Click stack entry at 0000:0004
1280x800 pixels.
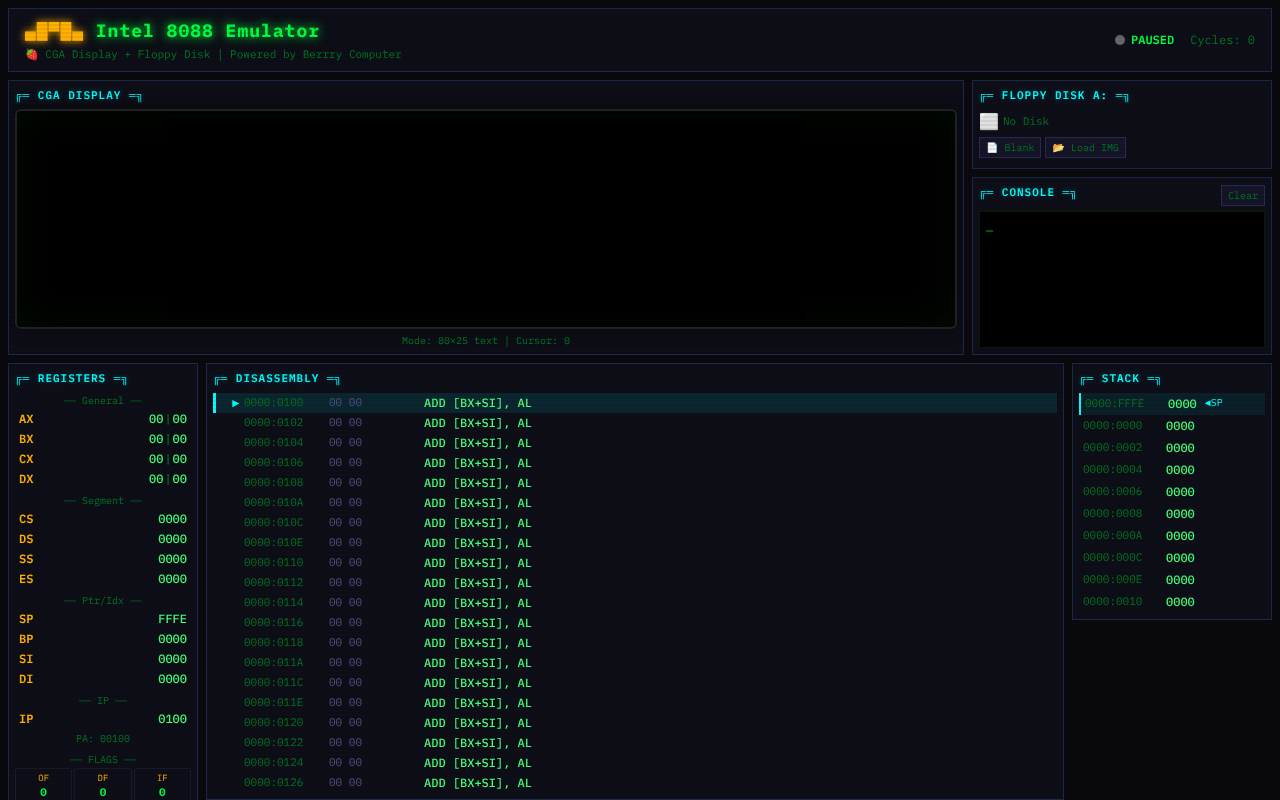point(1172,470)
